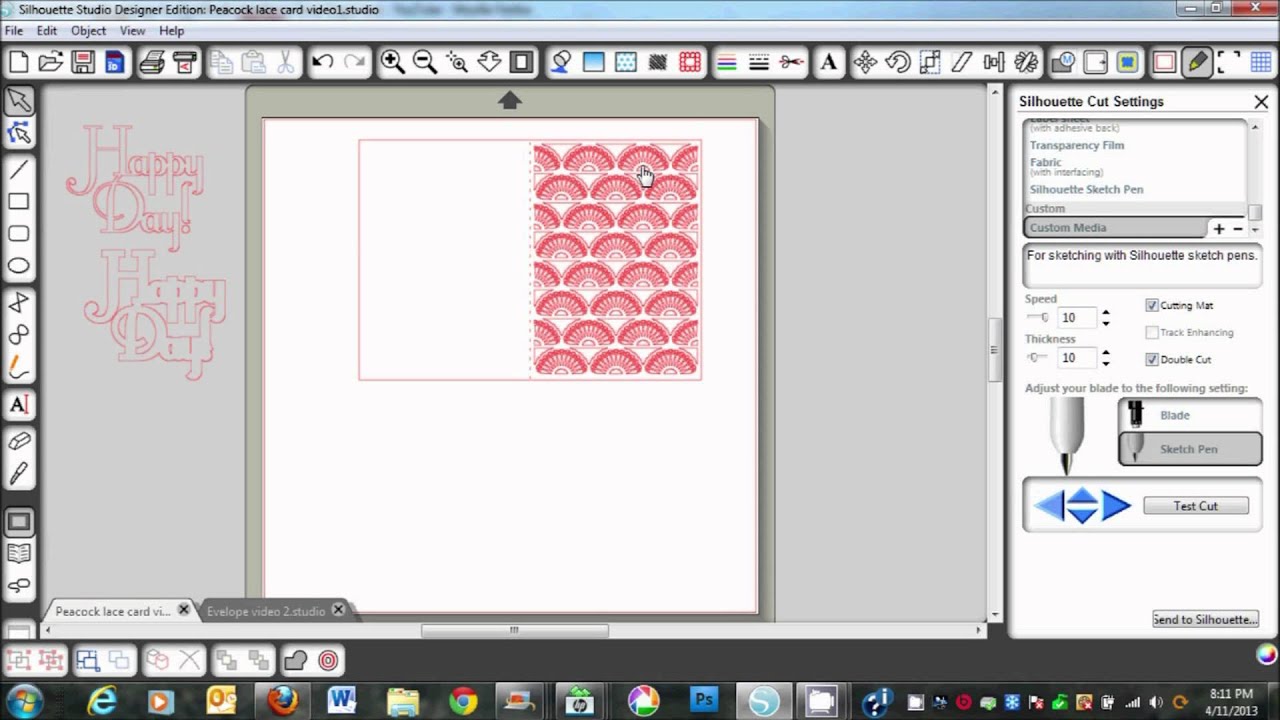This screenshot has height=720, width=1280.
Task: Switch to the Peacock lace card tab
Action: [113, 611]
